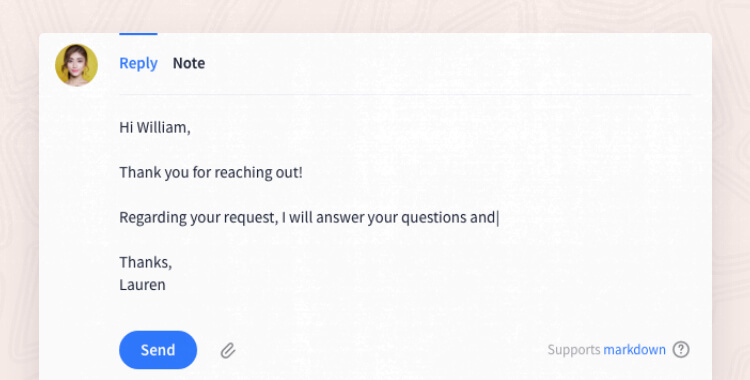Open the markdown link

pyautogui.click(x=634, y=350)
